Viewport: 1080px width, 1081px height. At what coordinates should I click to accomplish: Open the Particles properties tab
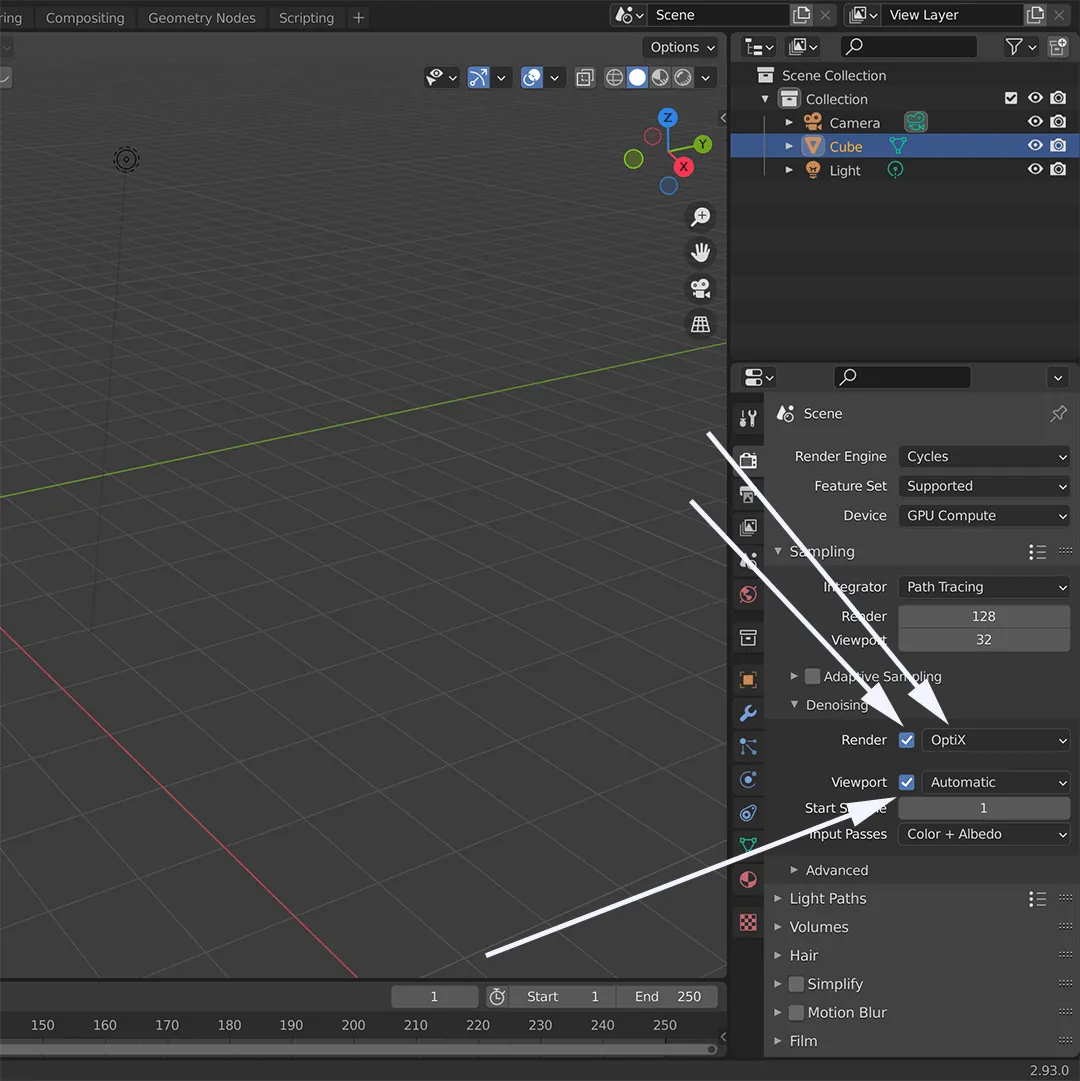(748, 747)
